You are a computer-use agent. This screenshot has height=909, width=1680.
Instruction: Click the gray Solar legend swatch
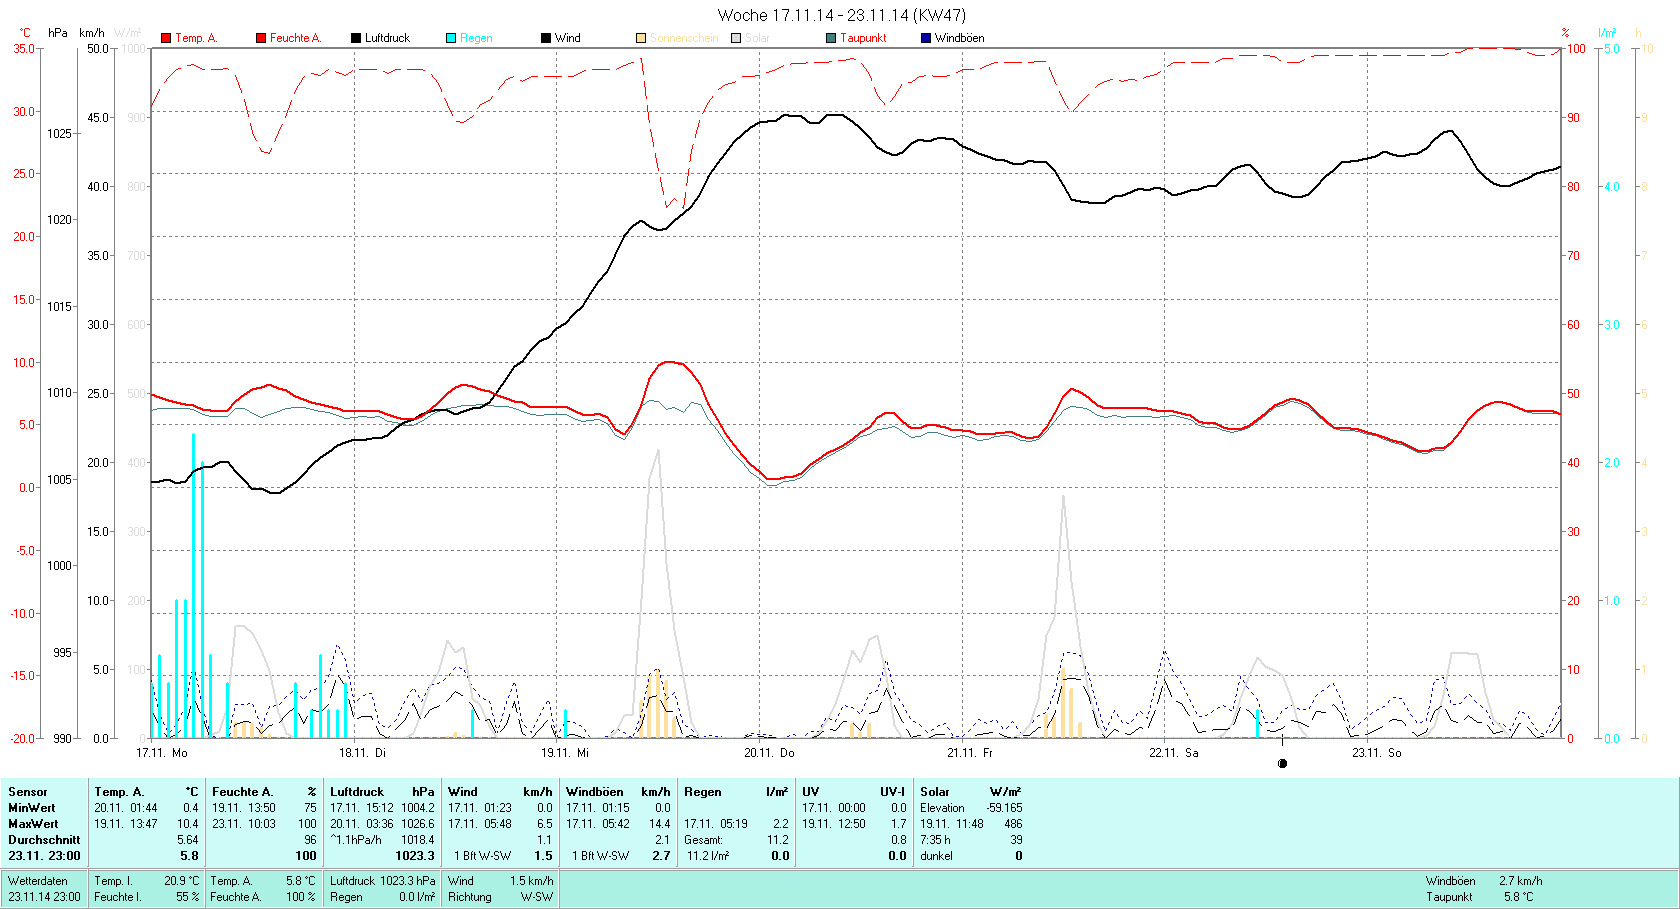(736, 38)
